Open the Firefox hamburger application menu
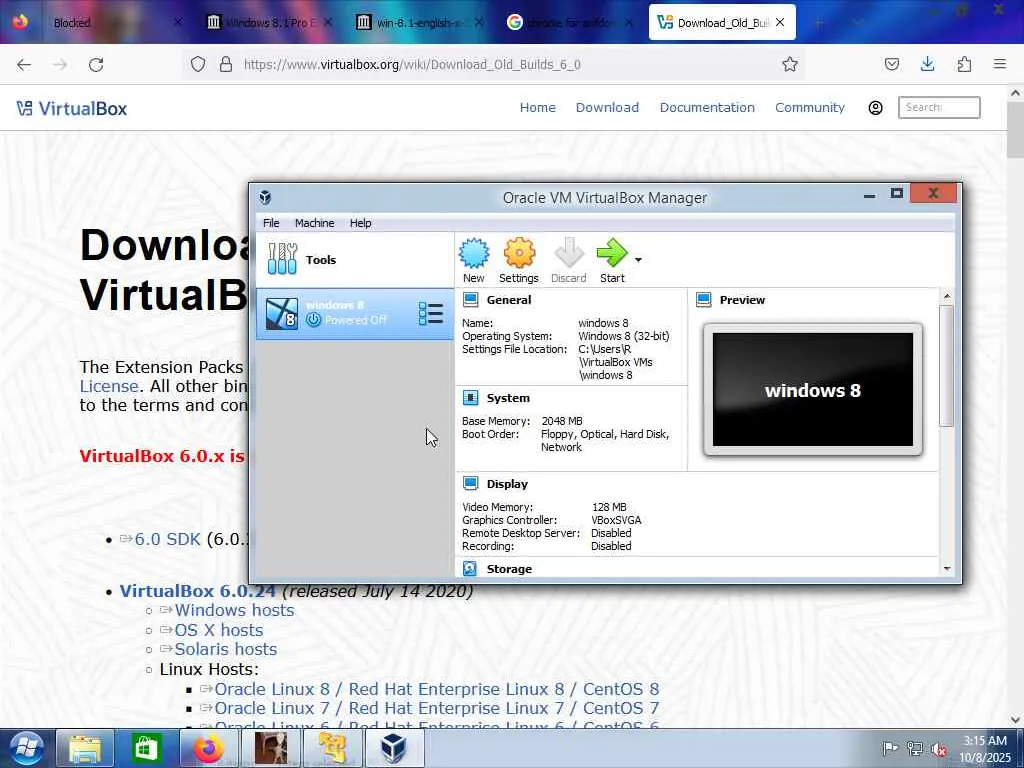Screen dimensions: 1024x768 click(x=1000, y=64)
